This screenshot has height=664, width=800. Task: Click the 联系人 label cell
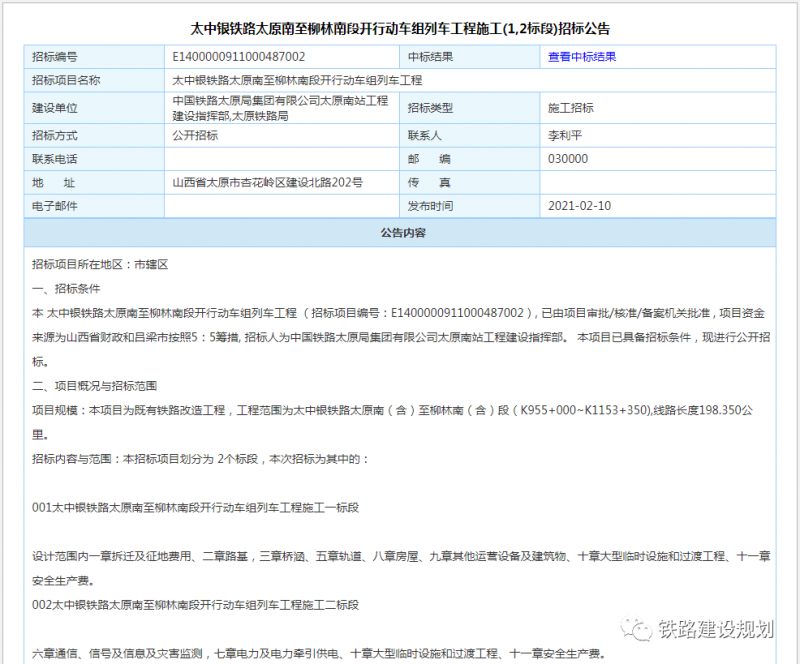(x=469, y=135)
